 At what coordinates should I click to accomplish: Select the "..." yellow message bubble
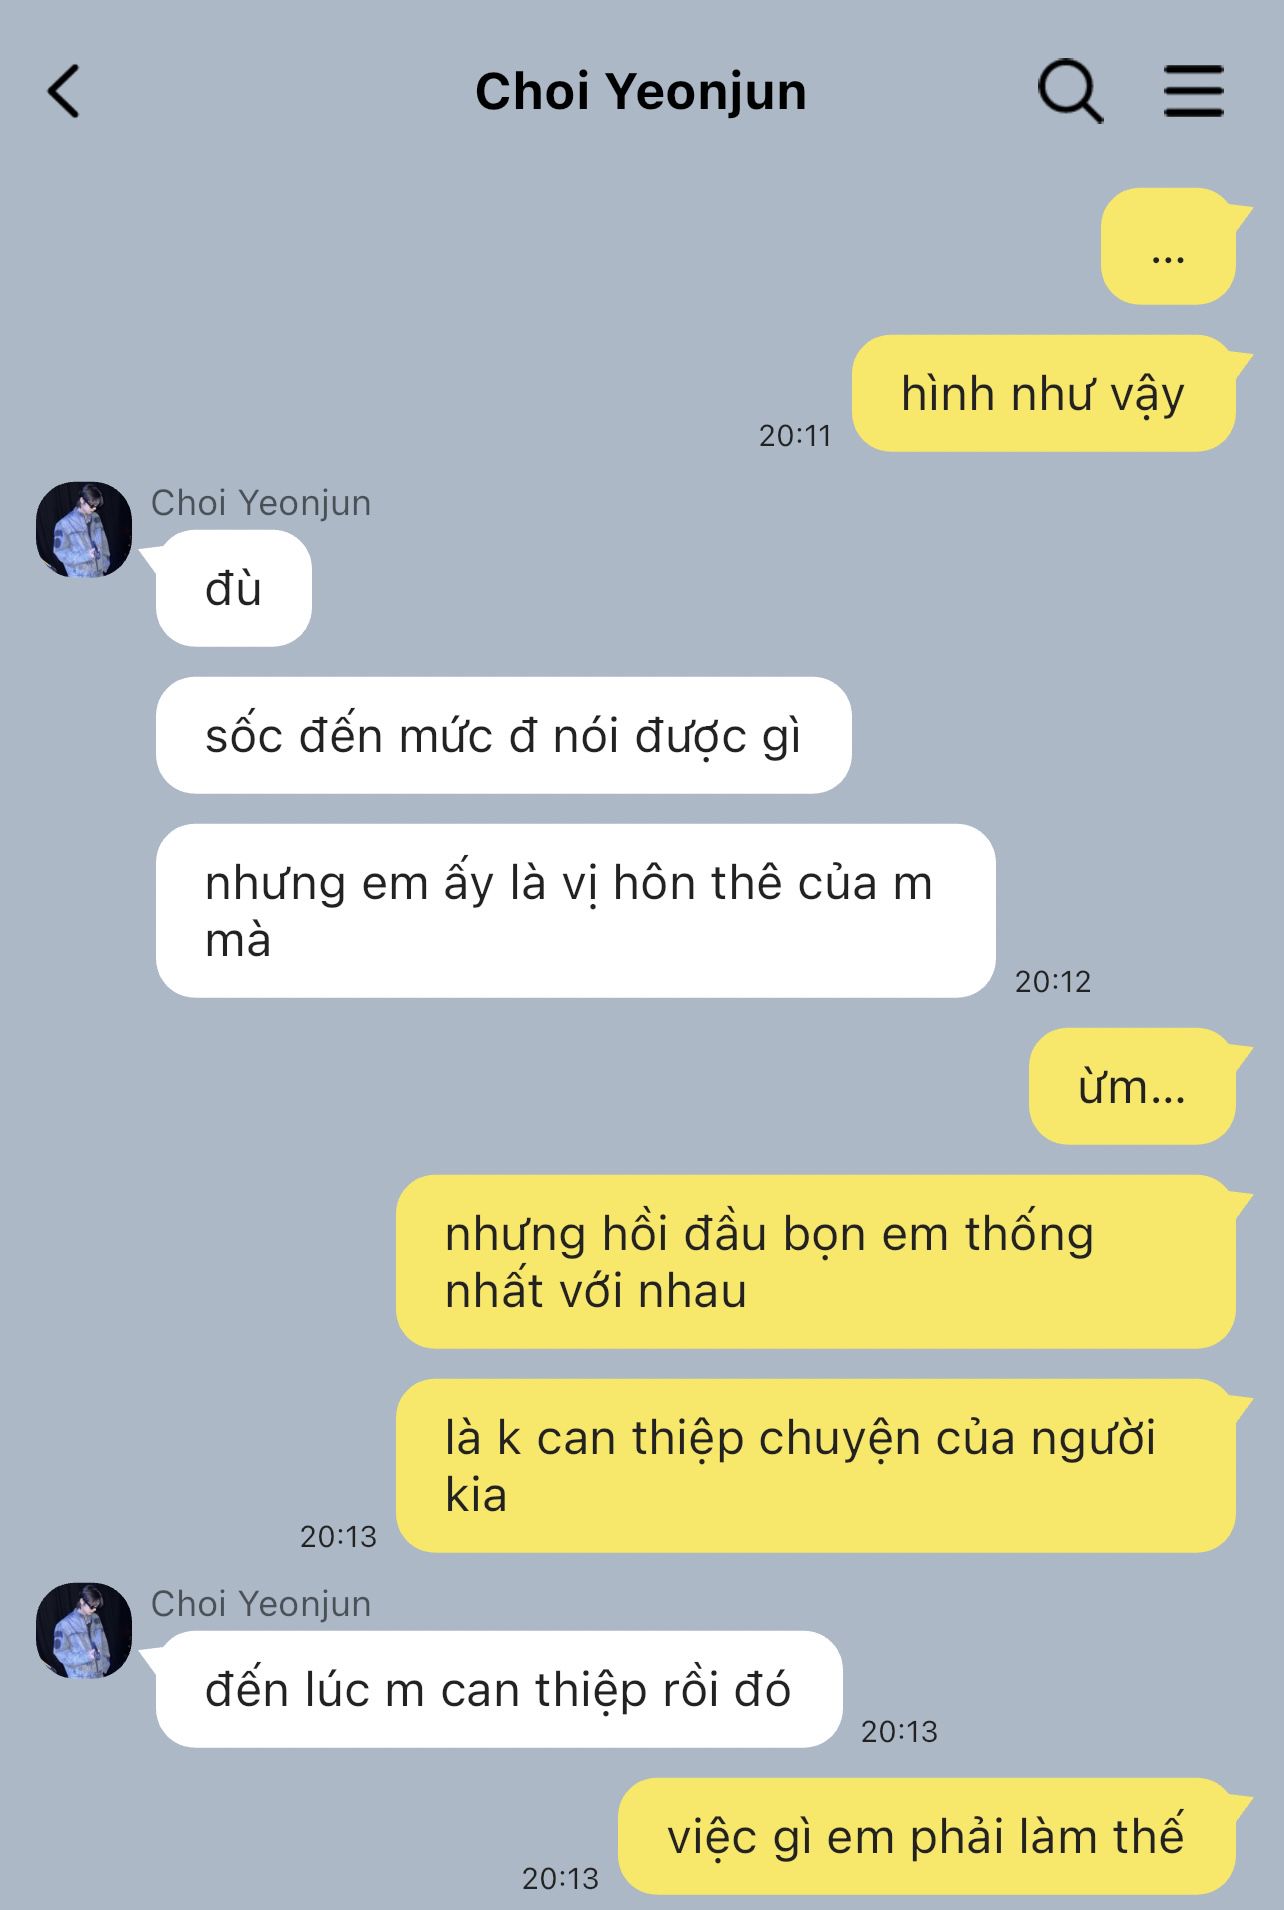coord(1168,246)
